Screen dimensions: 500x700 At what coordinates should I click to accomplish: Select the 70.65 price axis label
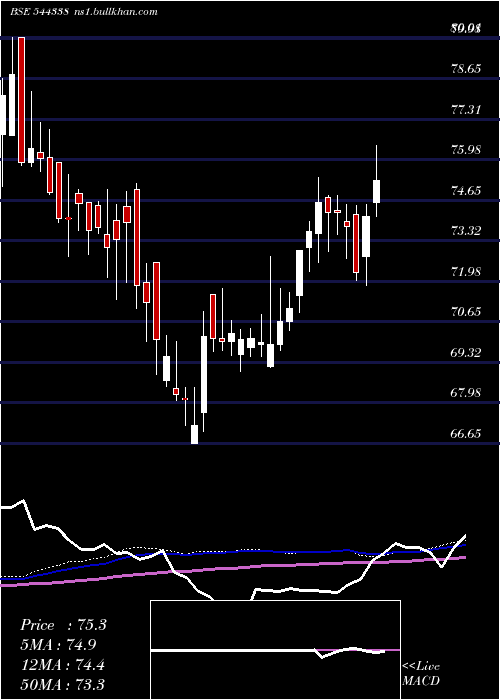(x=466, y=312)
